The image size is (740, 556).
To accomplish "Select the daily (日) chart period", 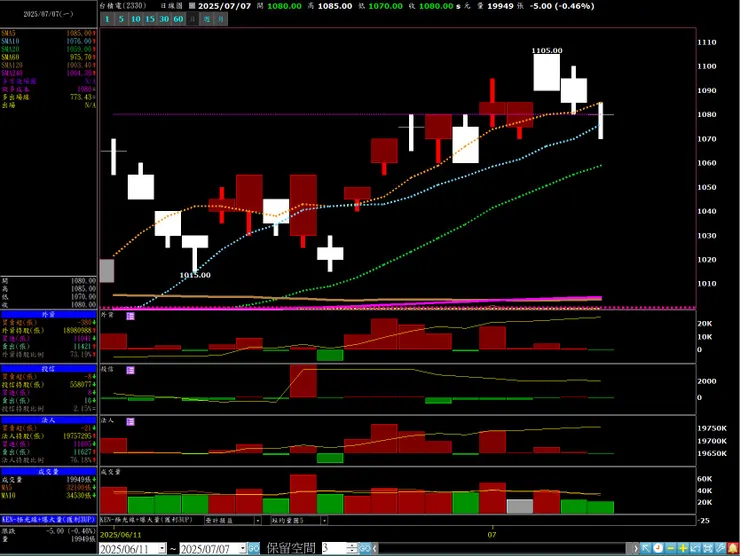I will [193, 19].
